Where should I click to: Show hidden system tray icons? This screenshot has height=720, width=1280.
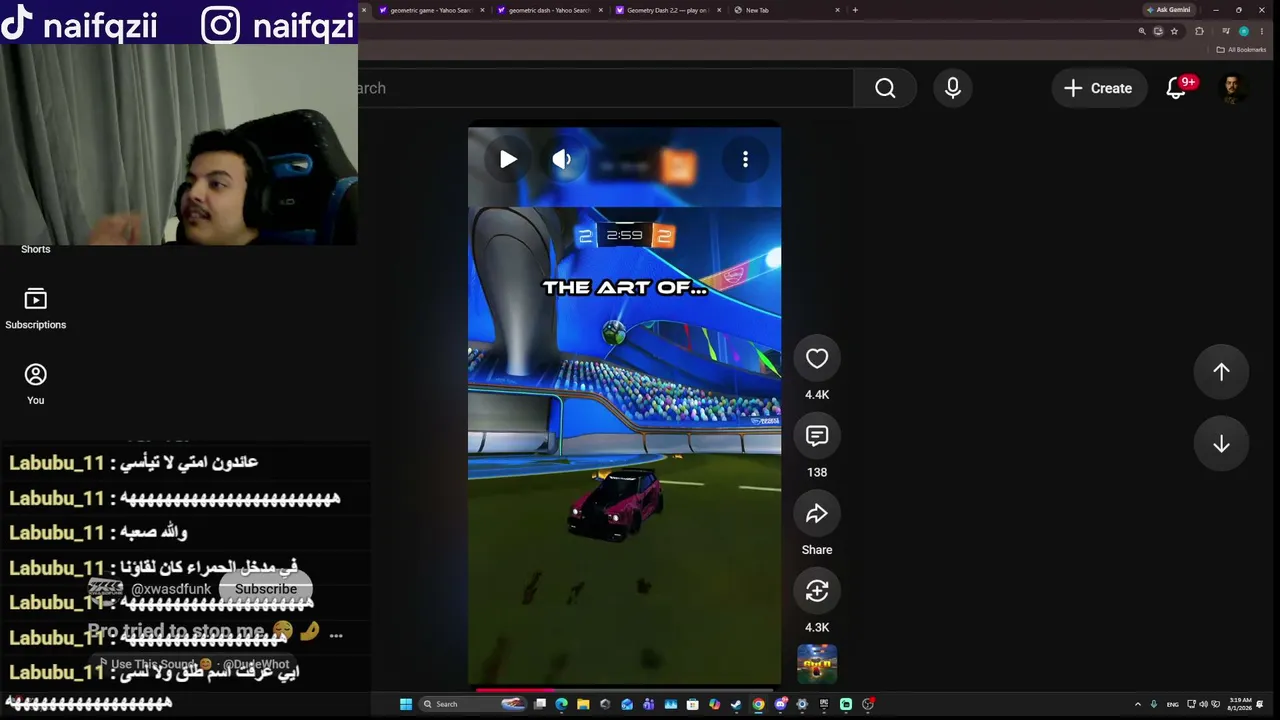point(1138,704)
